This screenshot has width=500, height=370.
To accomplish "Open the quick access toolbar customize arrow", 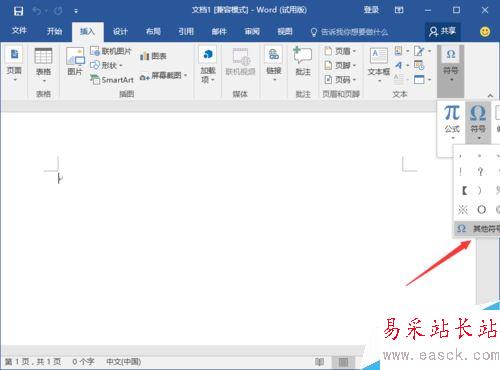I will [x=76, y=11].
